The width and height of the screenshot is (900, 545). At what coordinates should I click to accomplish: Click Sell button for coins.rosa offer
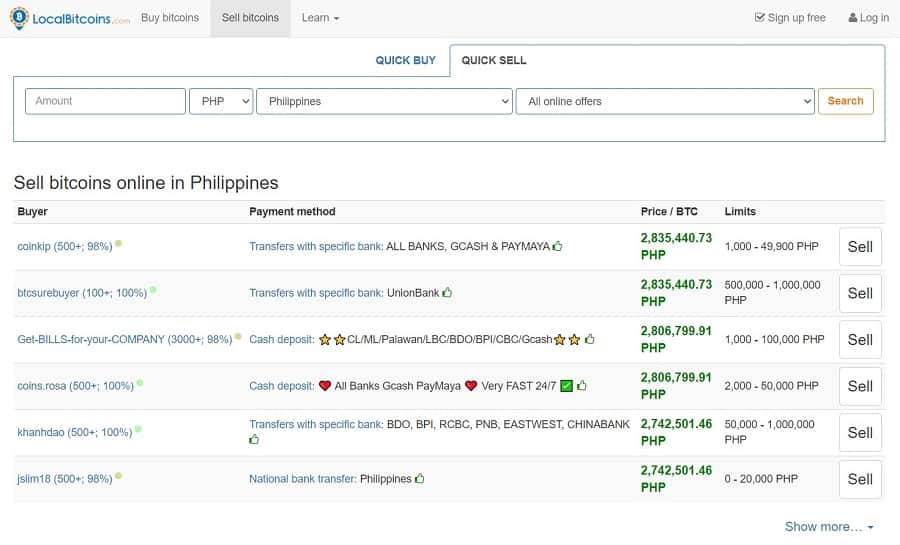click(860, 386)
